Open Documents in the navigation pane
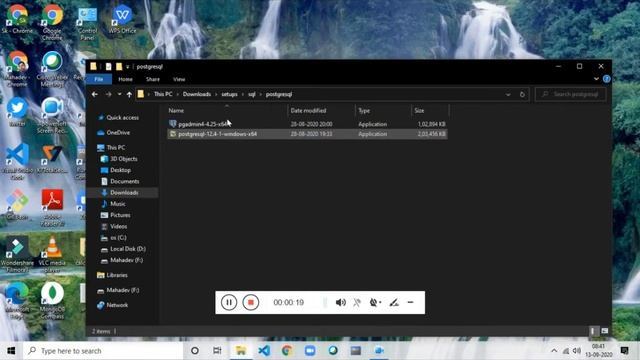The width and height of the screenshot is (640, 360). click(x=124, y=181)
